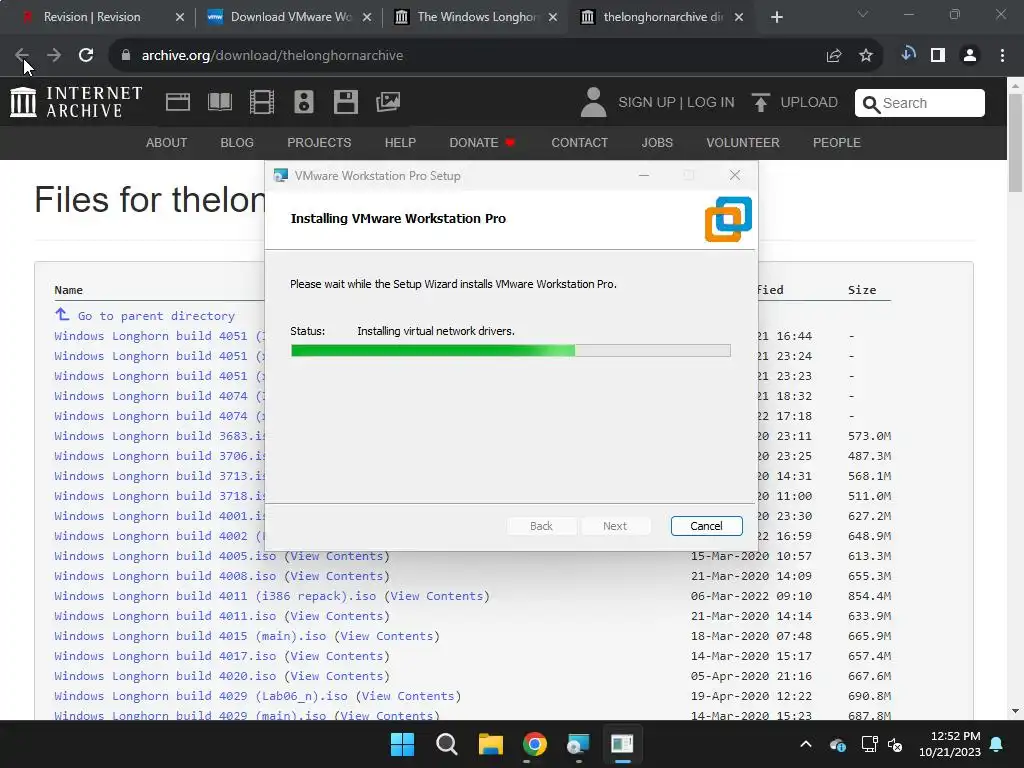View Contents of build 4020.iso
Image resolution: width=1024 pixels, height=768 pixels.
point(336,677)
